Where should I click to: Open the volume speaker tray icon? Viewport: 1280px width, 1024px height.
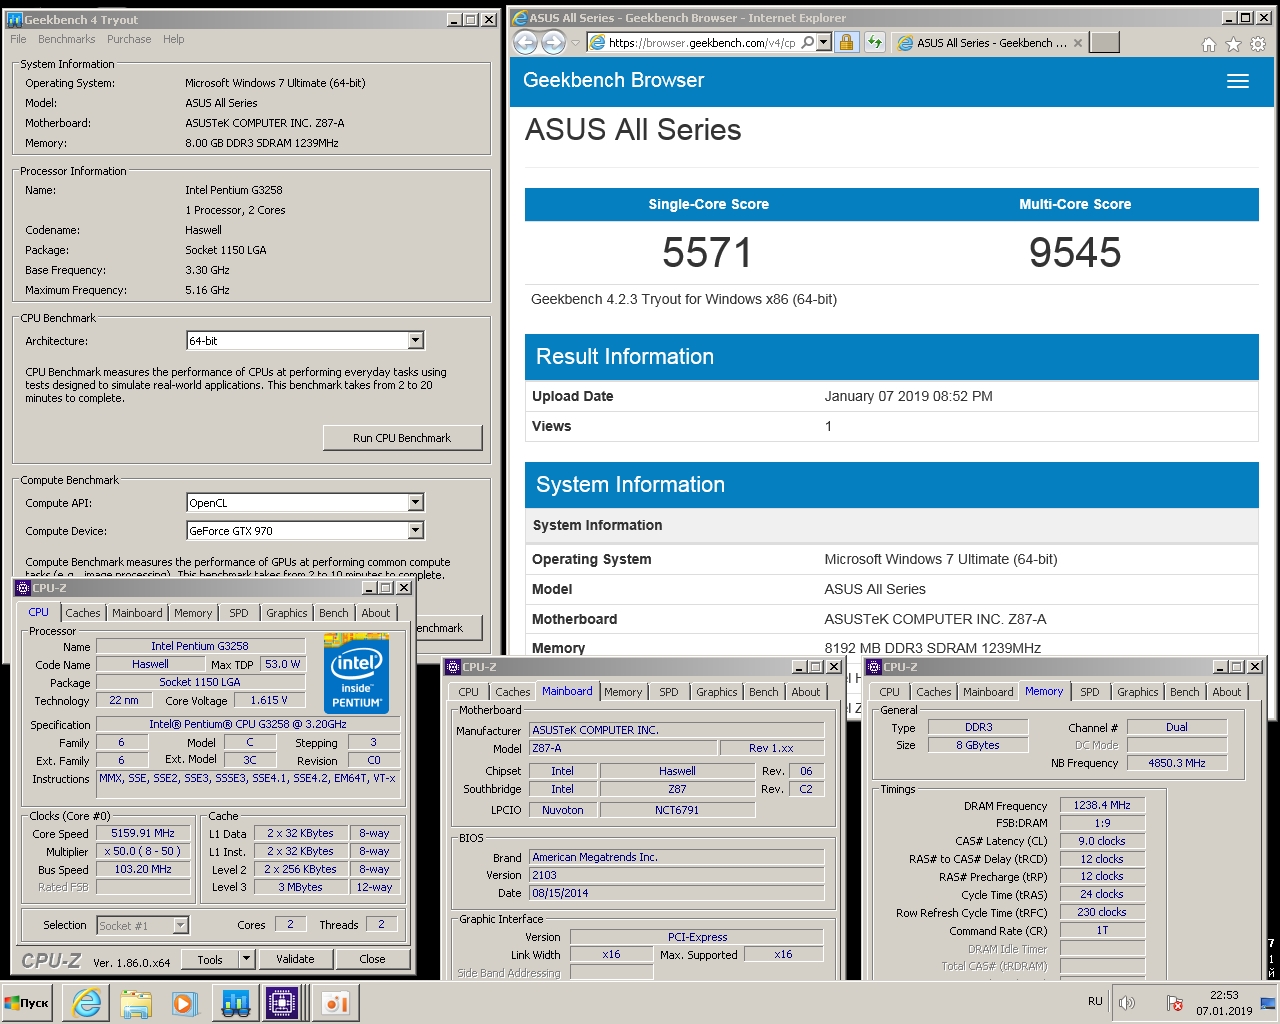tap(1127, 1003)
